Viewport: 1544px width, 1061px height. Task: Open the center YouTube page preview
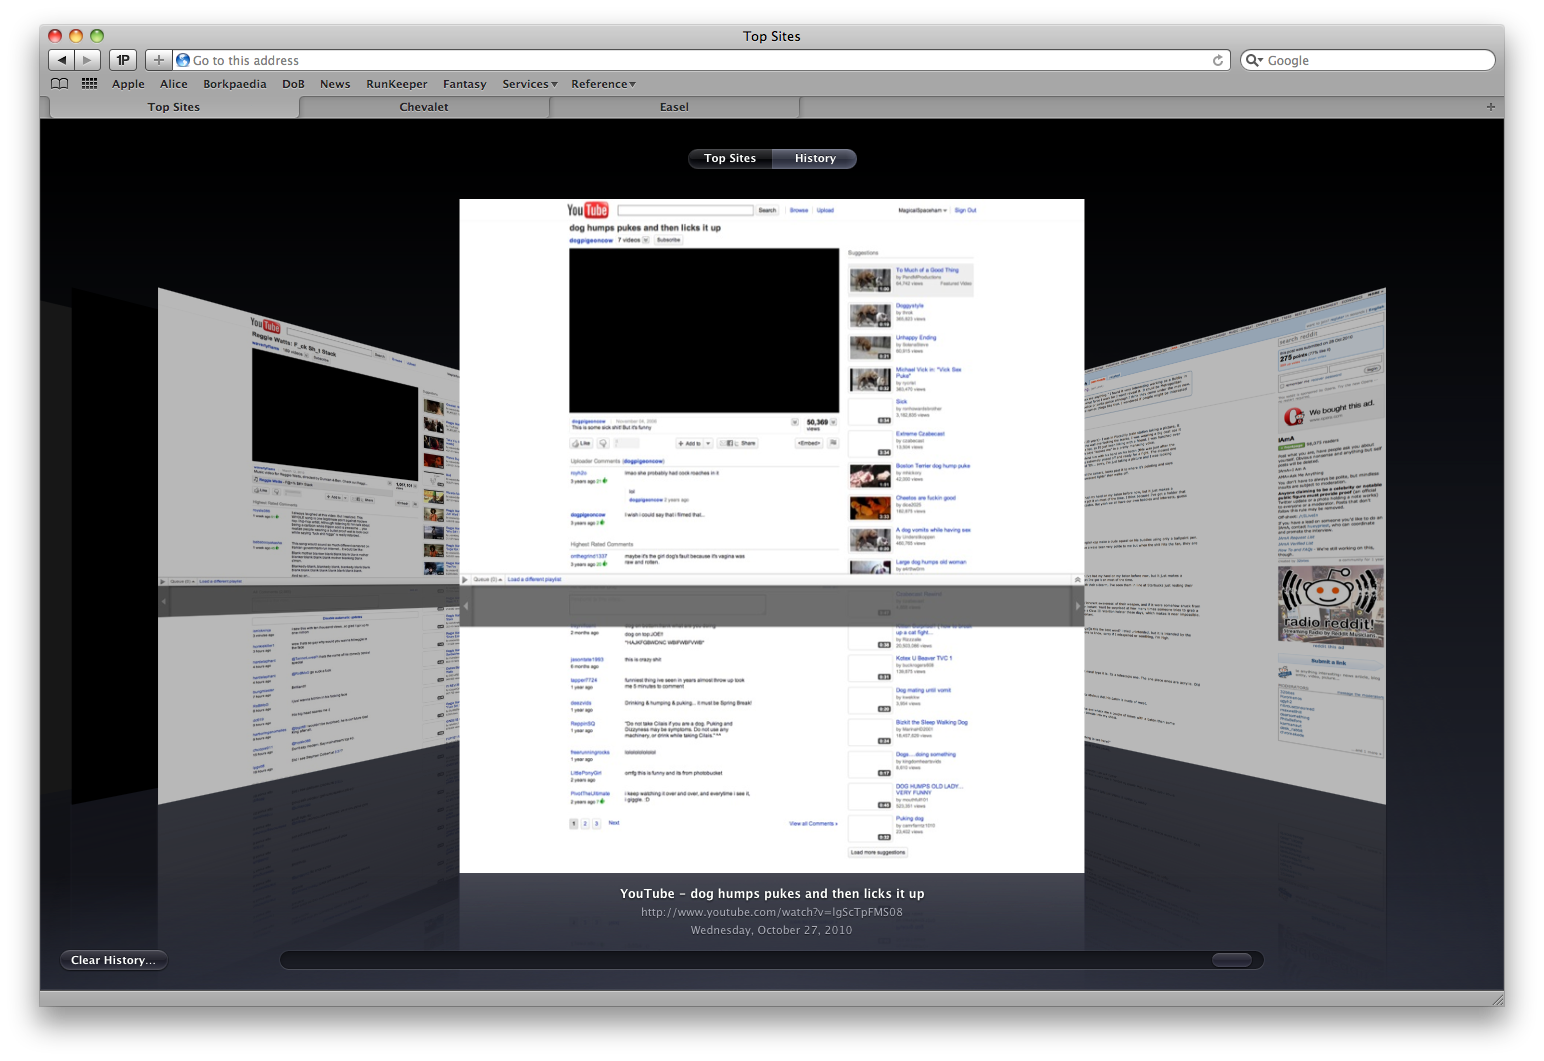772,536
